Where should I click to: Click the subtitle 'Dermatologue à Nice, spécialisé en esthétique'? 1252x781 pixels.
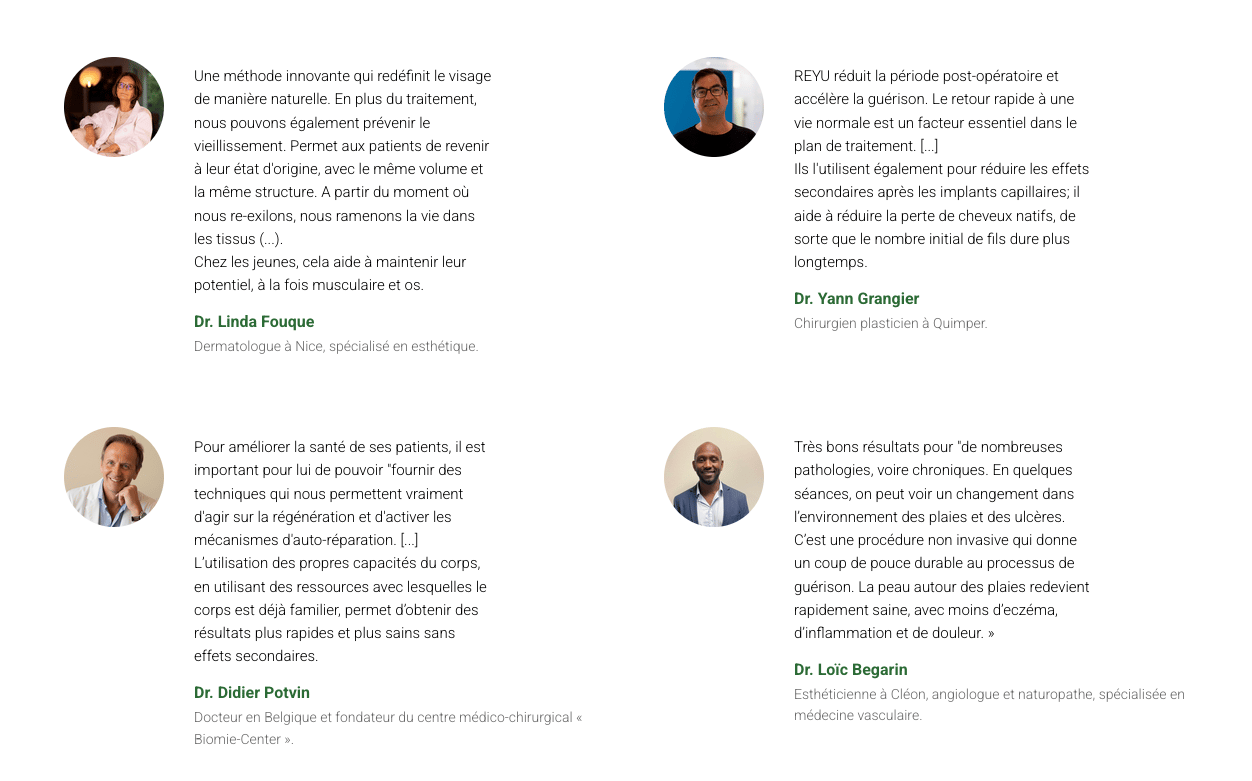[x=336, y=347]
